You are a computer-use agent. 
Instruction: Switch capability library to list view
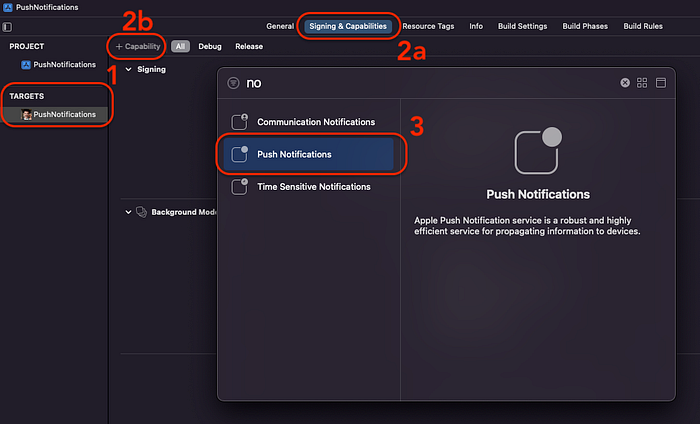[661, 83]
